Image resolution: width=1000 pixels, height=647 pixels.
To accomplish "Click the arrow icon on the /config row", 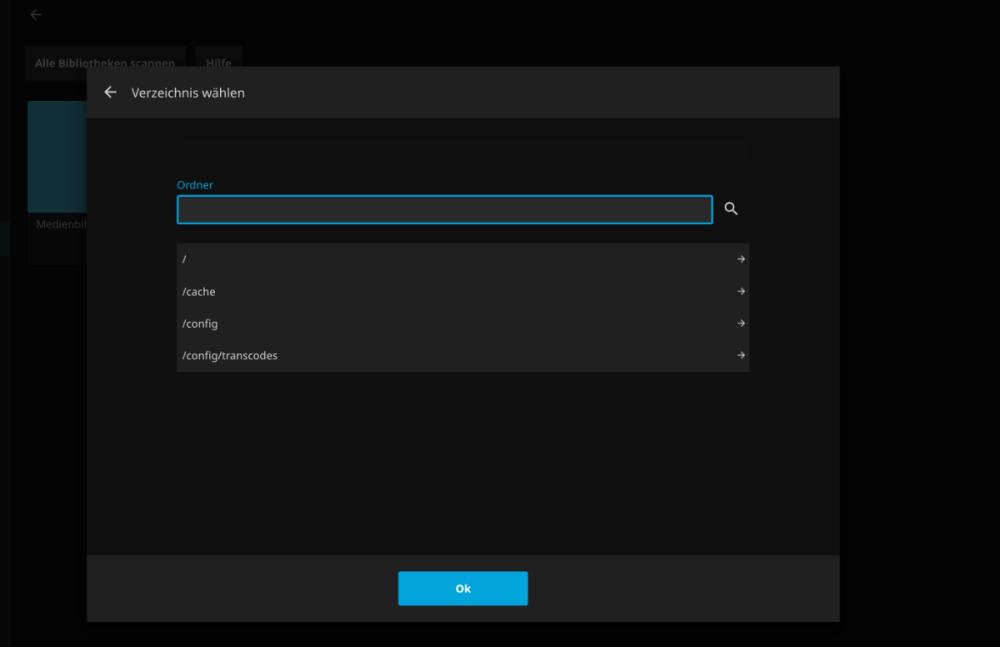I will click(x=741, y=324).
